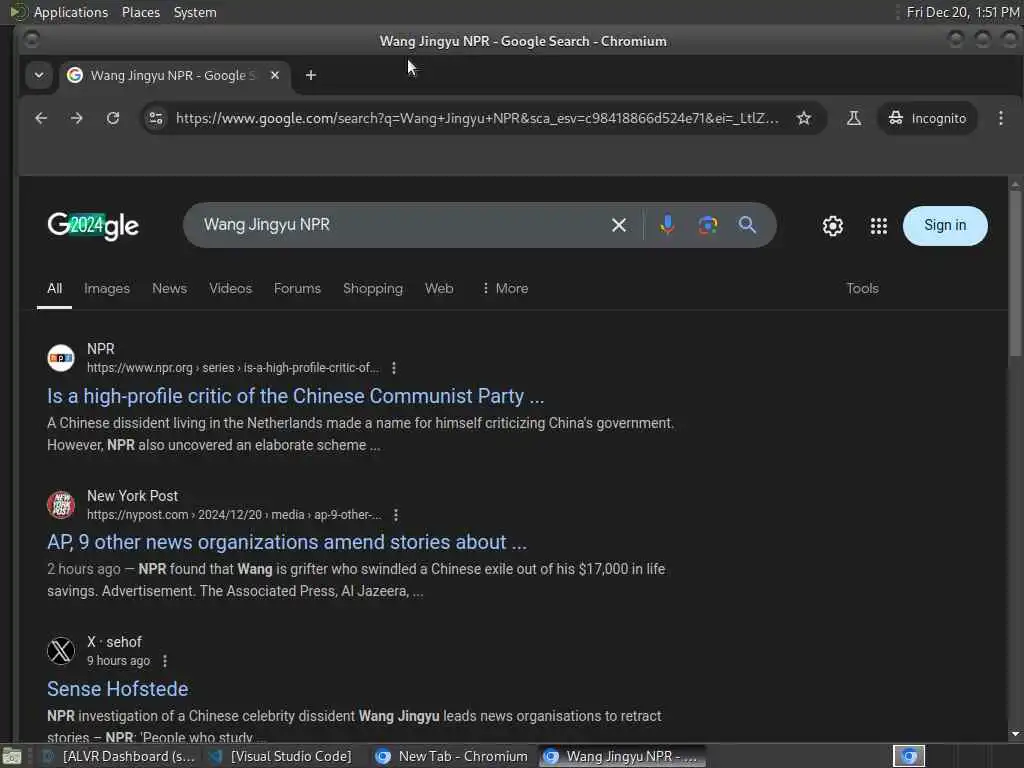Click the nypost.com result URL text
Image resolution: width=1024 pixels, height=768 pixels.
pos(234,515)
